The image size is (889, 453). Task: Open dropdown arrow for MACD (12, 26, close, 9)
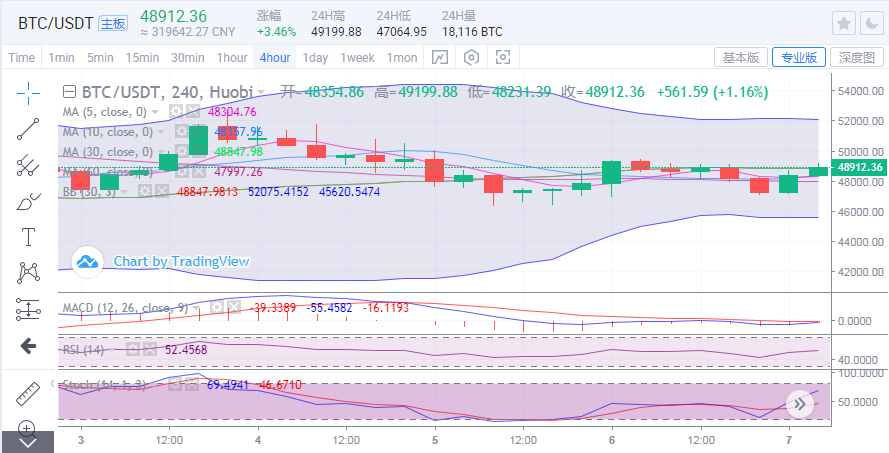point(196,308)
